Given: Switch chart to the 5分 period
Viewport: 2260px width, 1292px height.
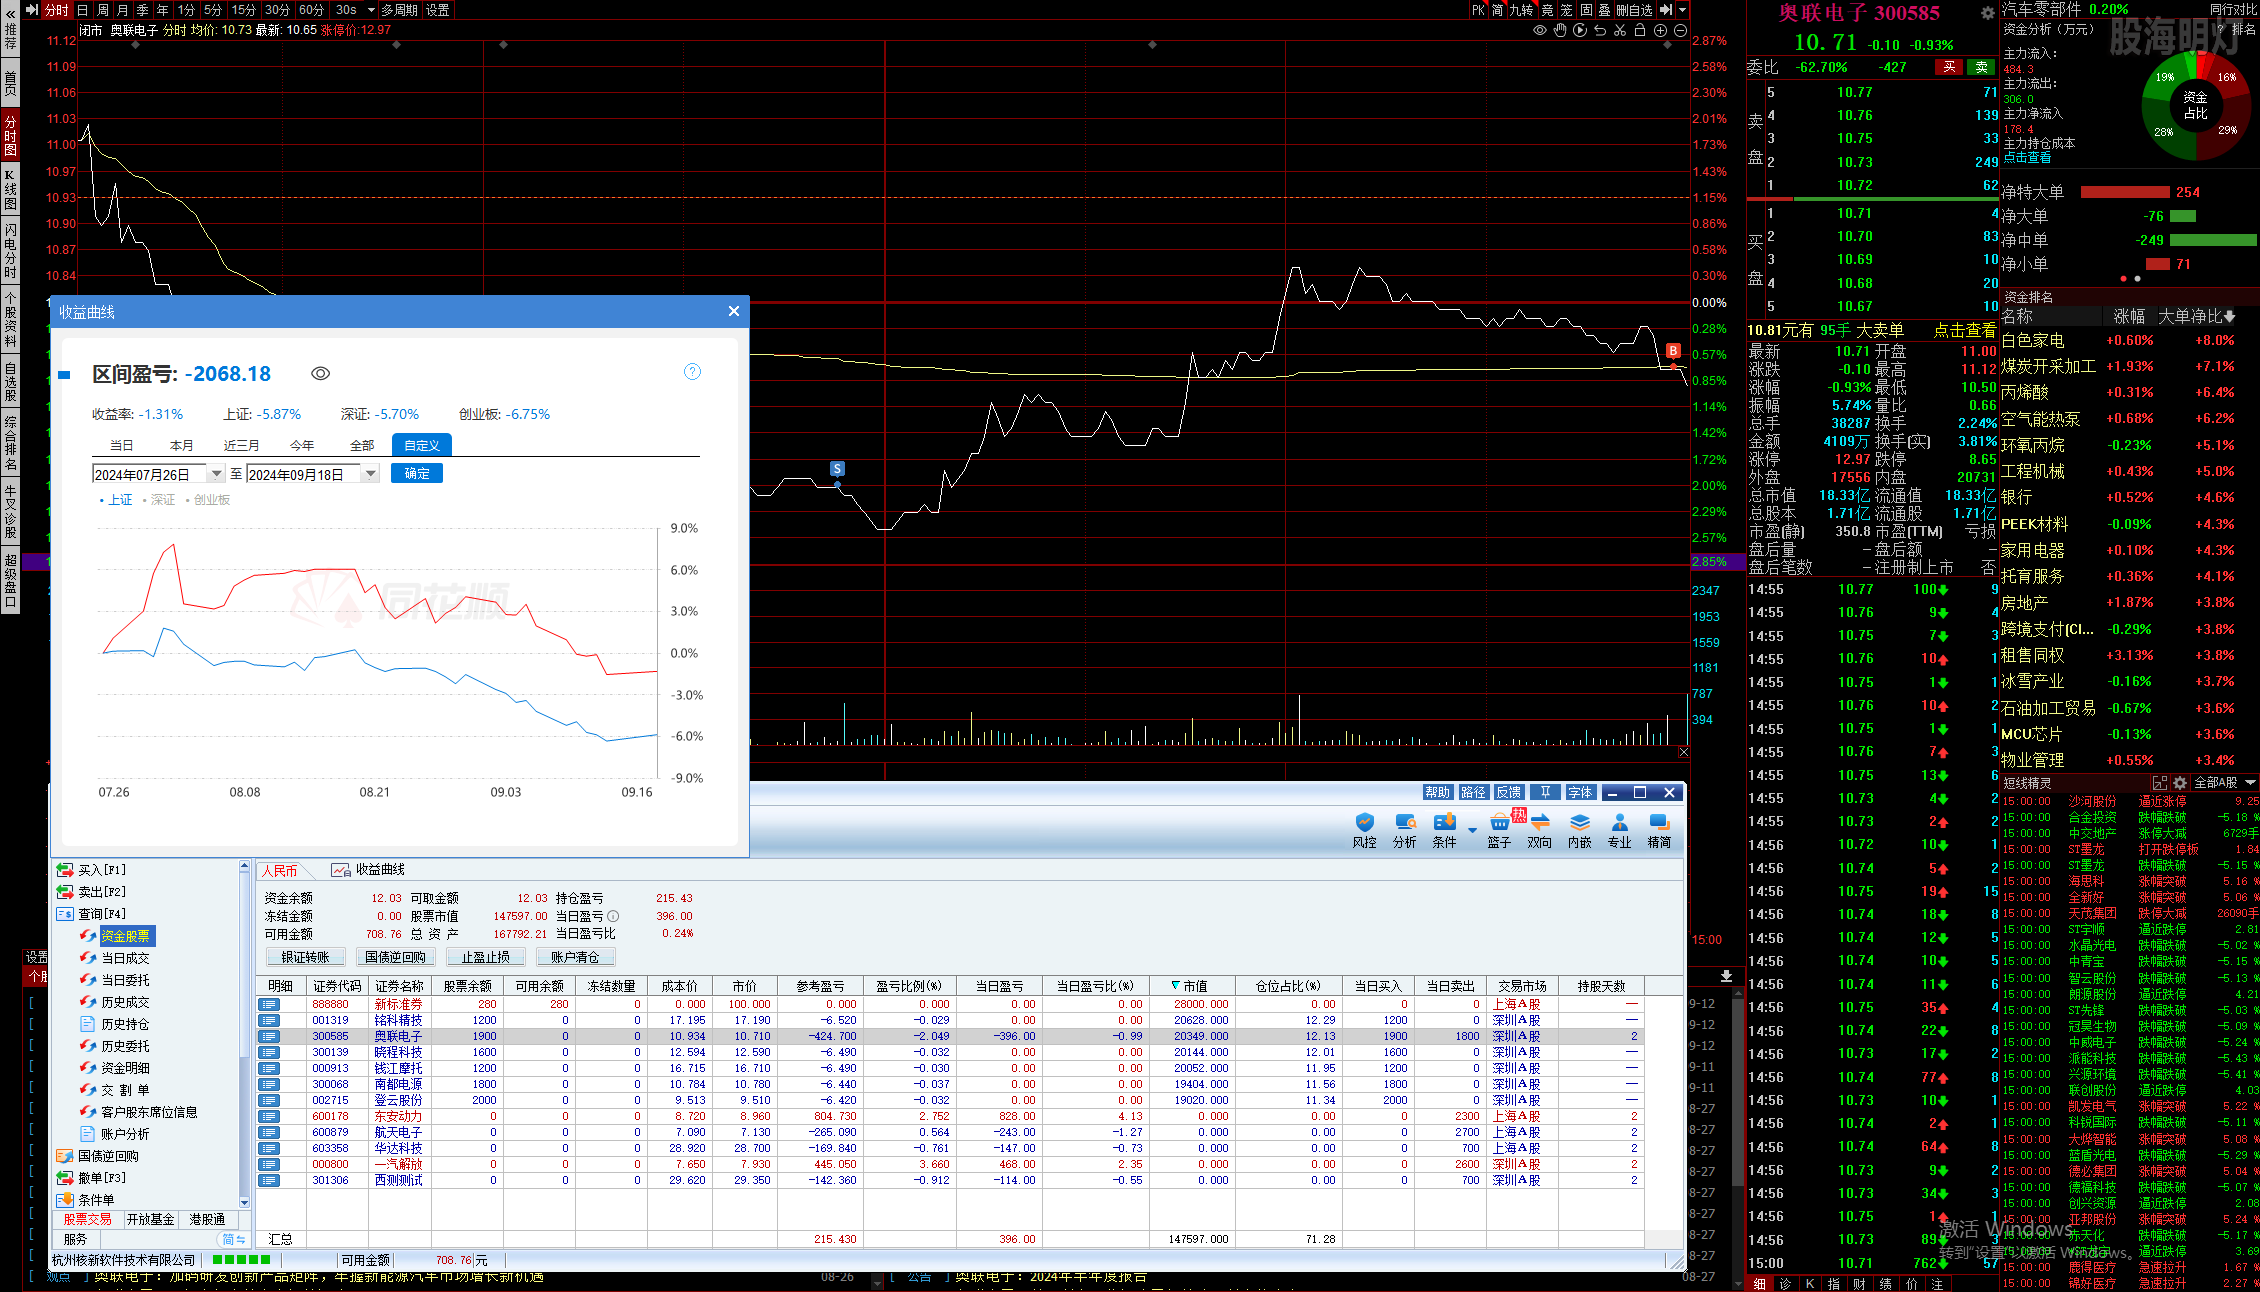Looking at the screenshot, I should pyautogui.click(x=213, y=10).
